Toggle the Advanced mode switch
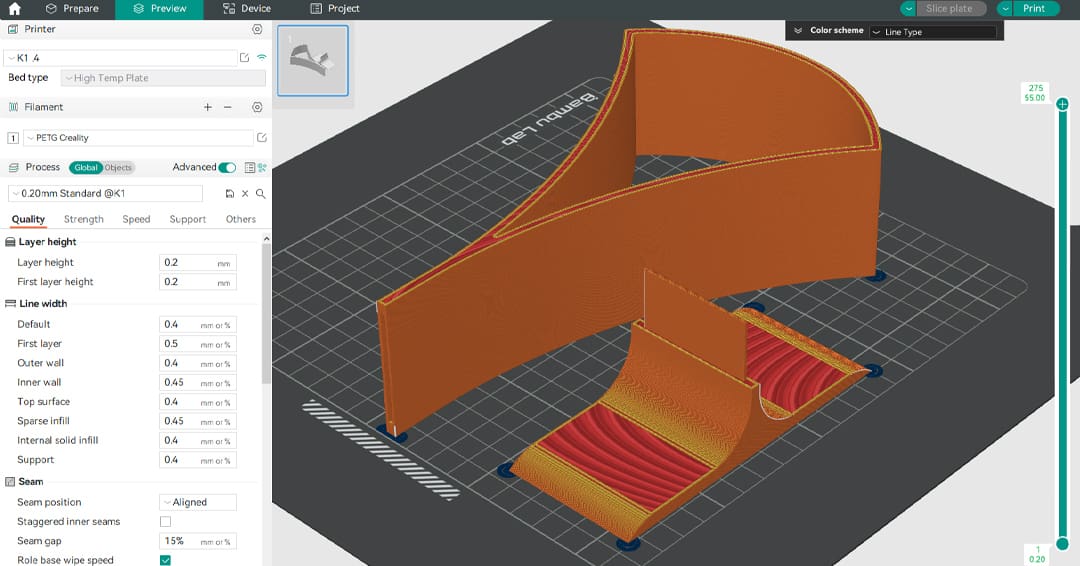The width and height of the screenshot is (1080, 566). [227, 168]
